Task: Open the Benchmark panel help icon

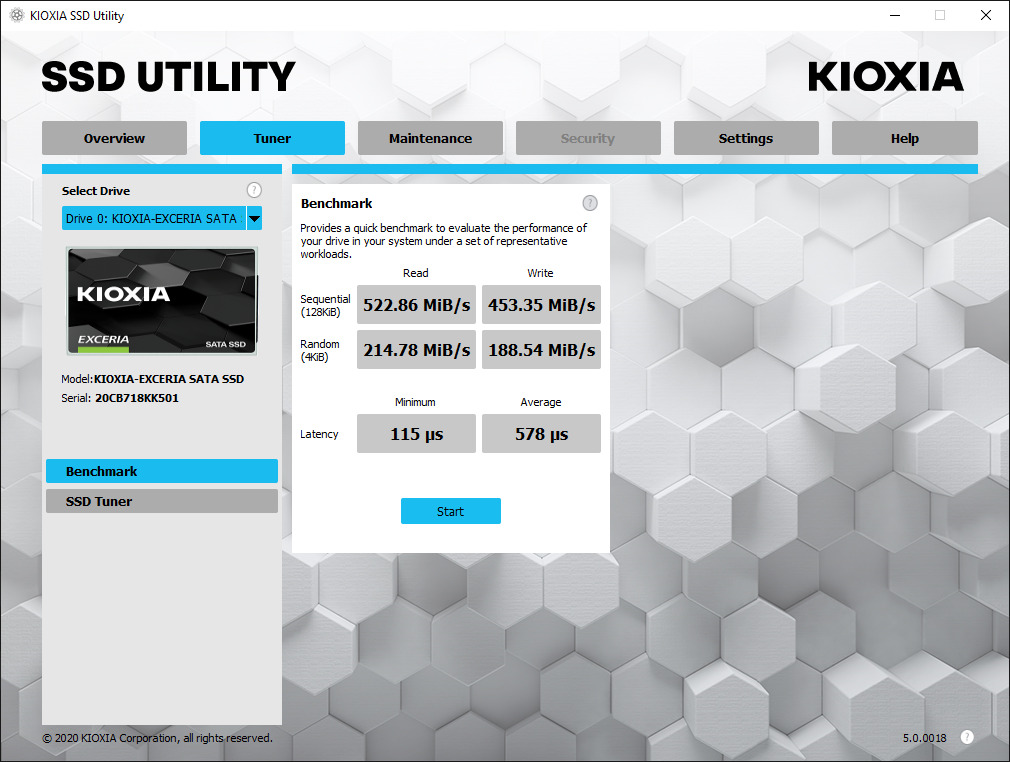Action: tap(590, 203)
